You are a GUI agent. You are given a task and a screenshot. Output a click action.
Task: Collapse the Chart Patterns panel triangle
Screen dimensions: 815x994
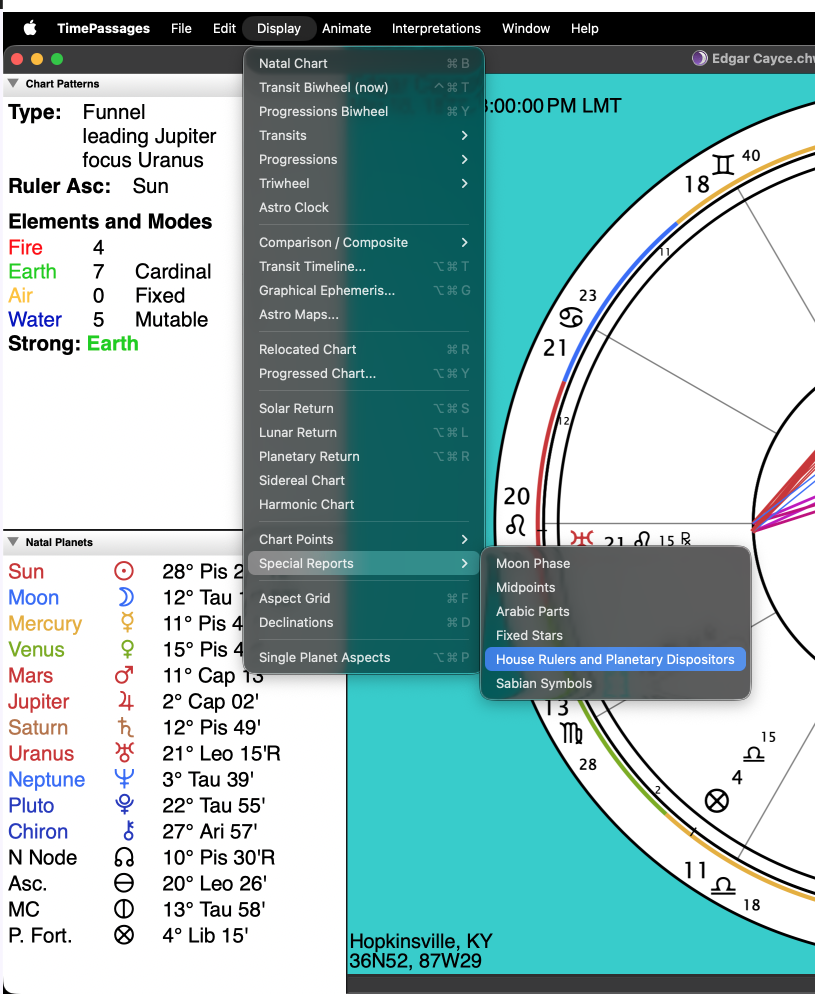click(x=13, y=84)
